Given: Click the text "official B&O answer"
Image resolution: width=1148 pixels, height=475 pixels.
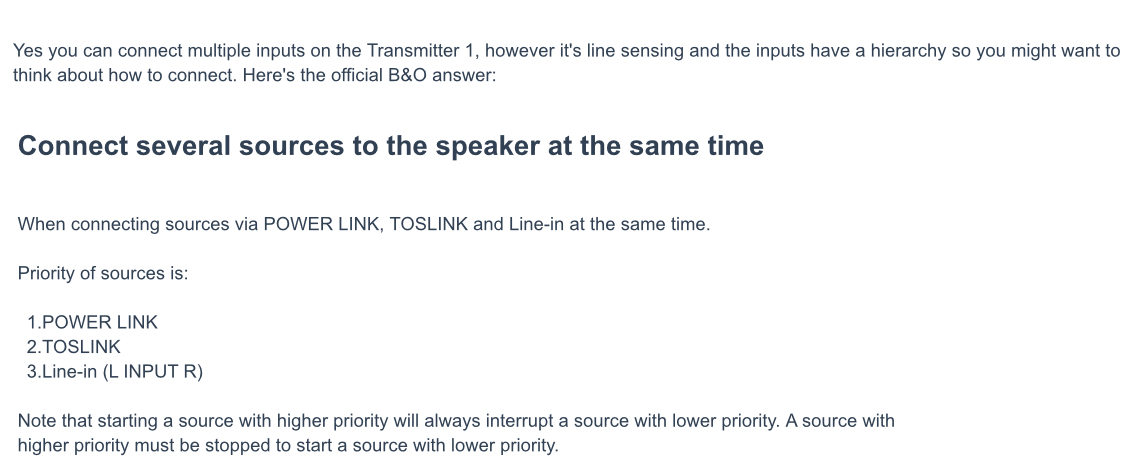Looking at the screenshot, I should pos(413,75).
